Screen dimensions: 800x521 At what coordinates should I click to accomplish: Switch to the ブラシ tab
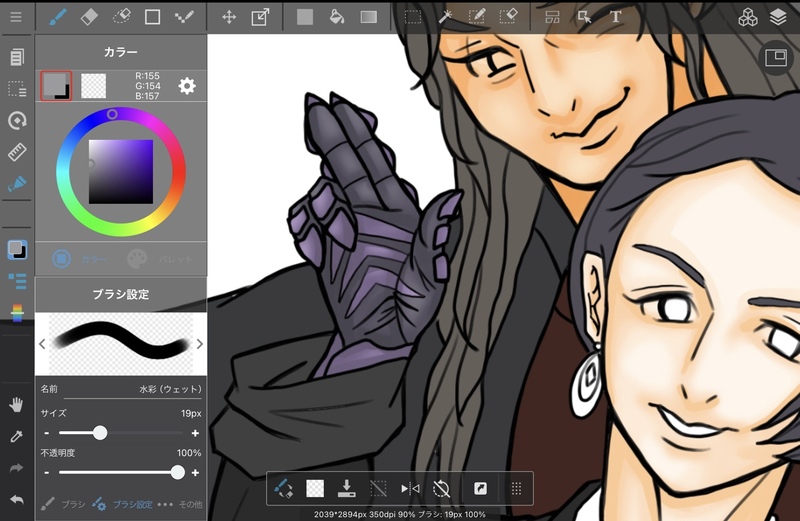tap(62, 504)
